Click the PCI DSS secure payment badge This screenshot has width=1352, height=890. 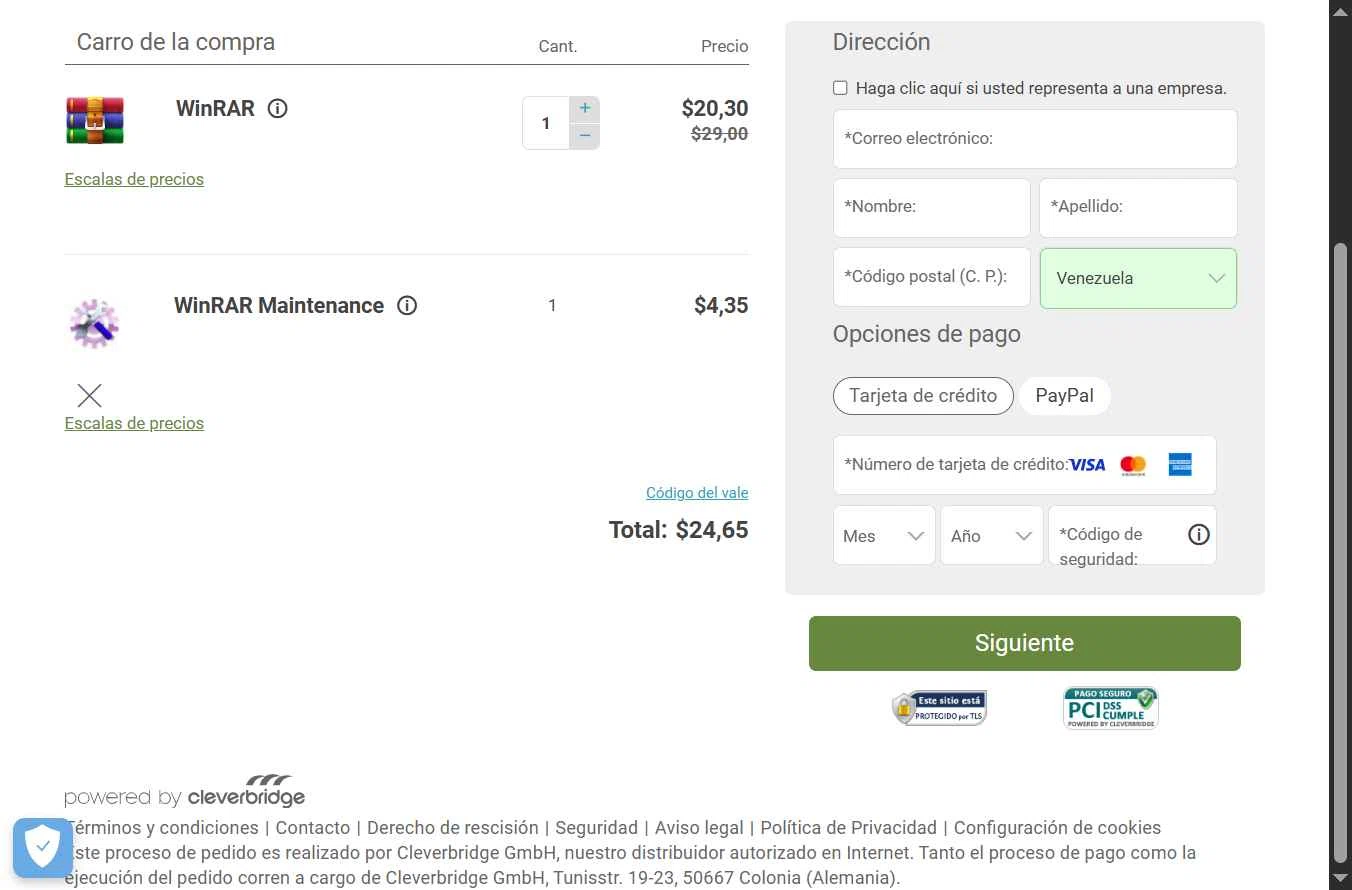point(1110,708)
